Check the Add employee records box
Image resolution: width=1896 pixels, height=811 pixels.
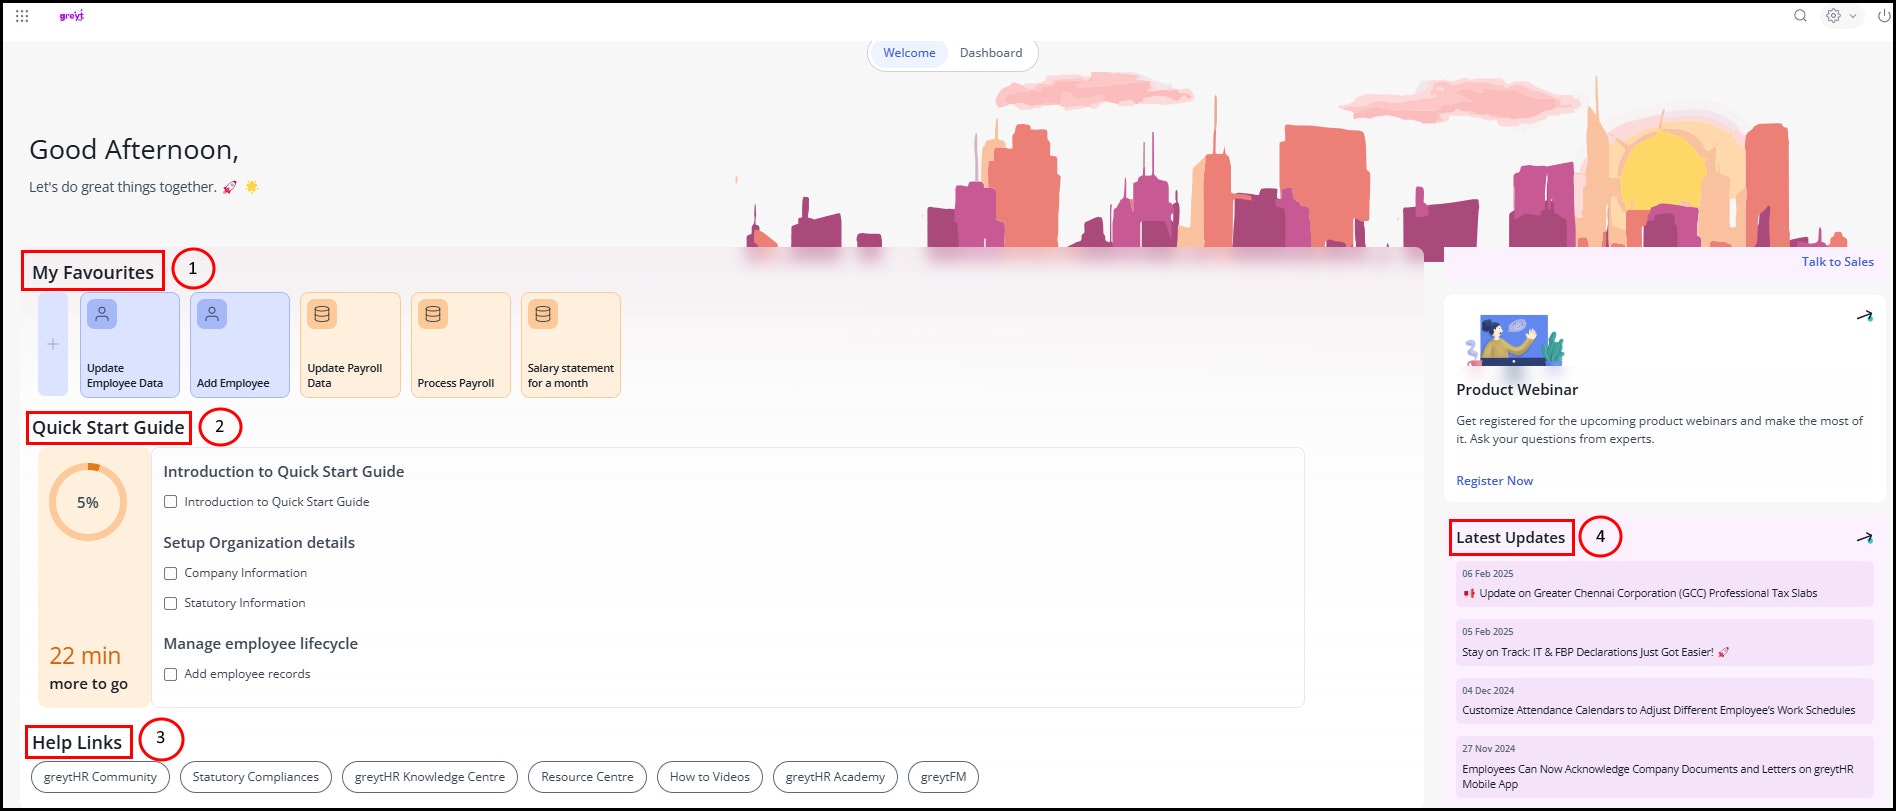tap(170, 674)
